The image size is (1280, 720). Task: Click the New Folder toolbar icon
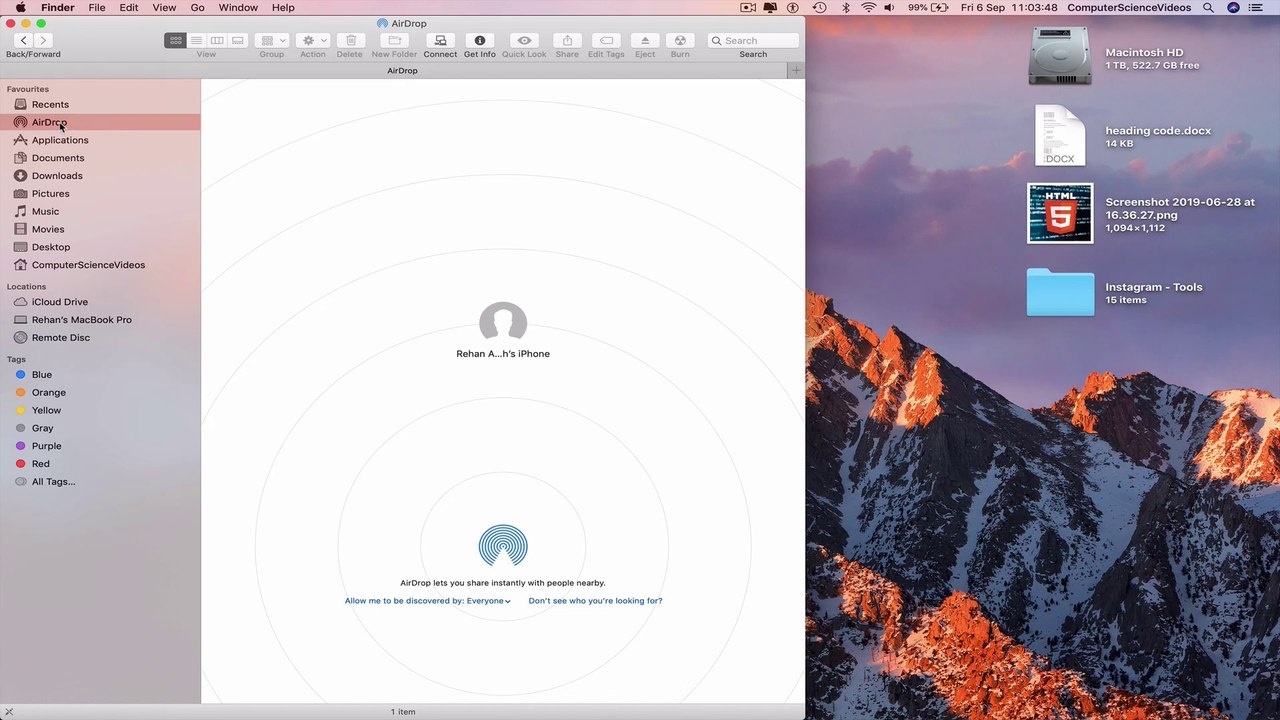394,40
